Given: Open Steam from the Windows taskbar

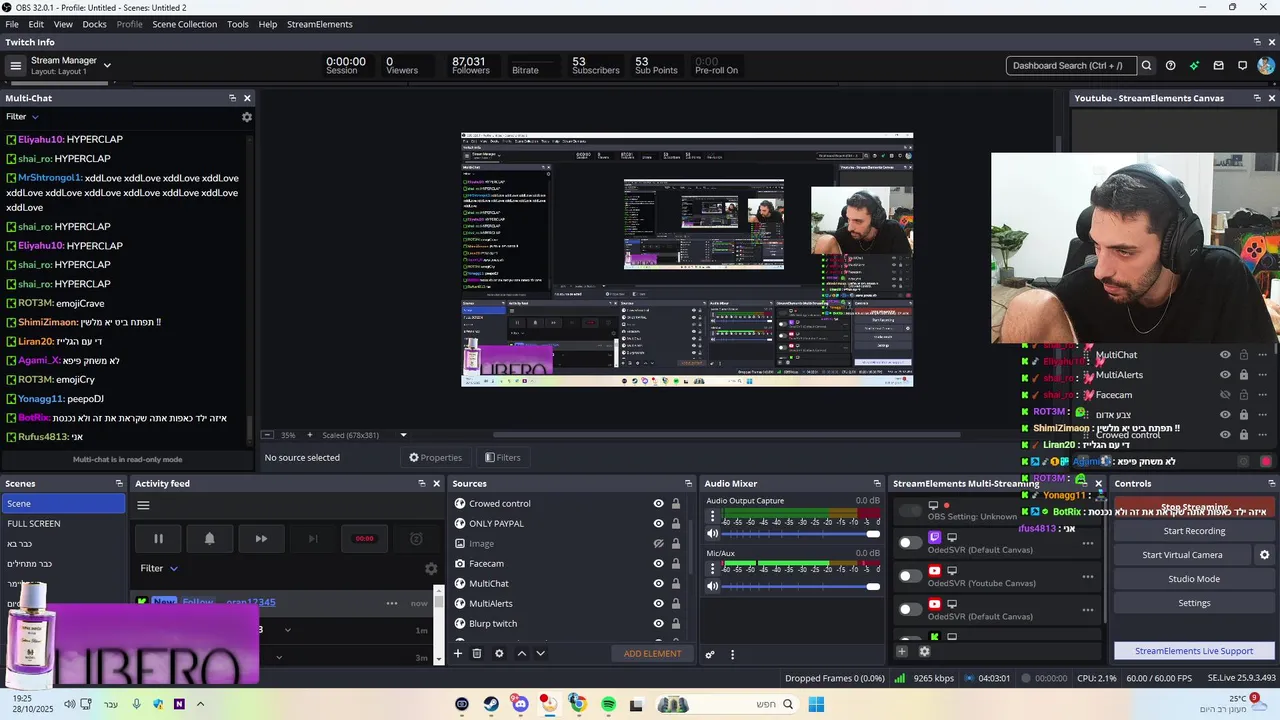Looking at the screenshot, I should (491, 705).
